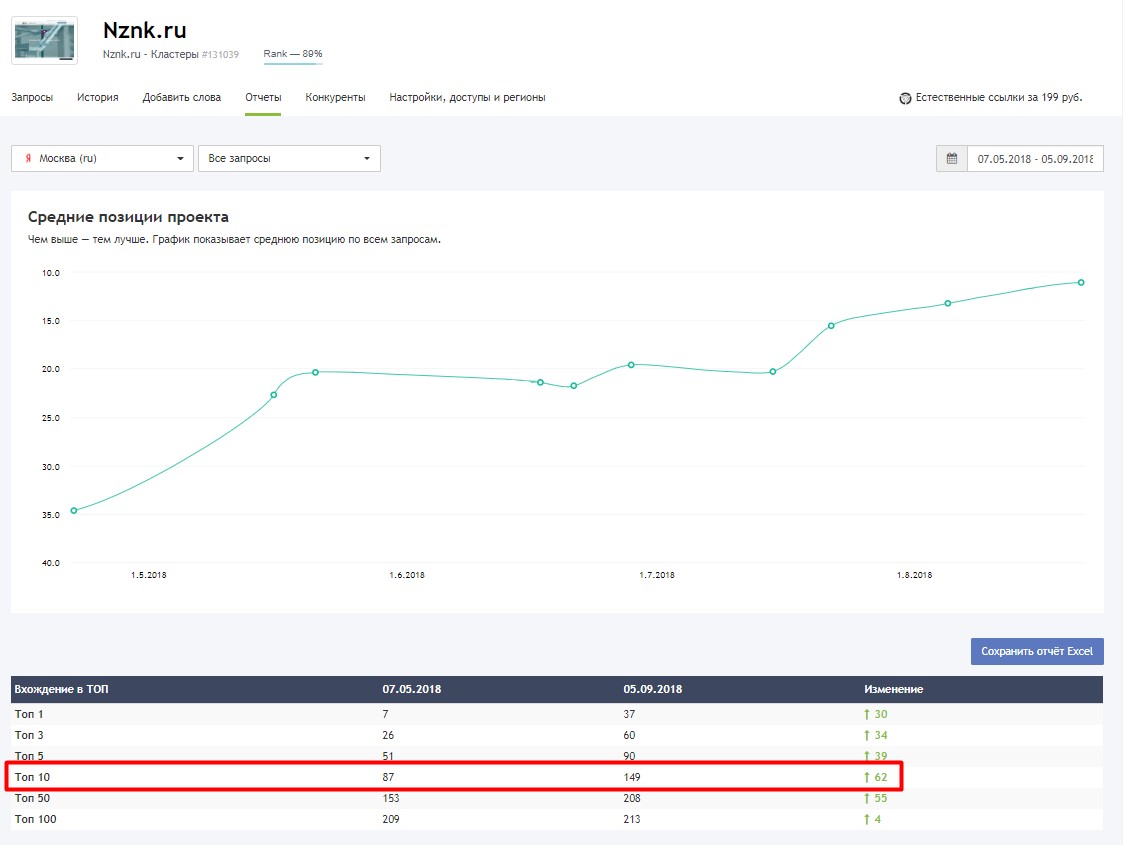Open the Москва (ru) region dropdown
Image resolution: width=1123 pixels, height=845 pixels.
coord(102,158)
